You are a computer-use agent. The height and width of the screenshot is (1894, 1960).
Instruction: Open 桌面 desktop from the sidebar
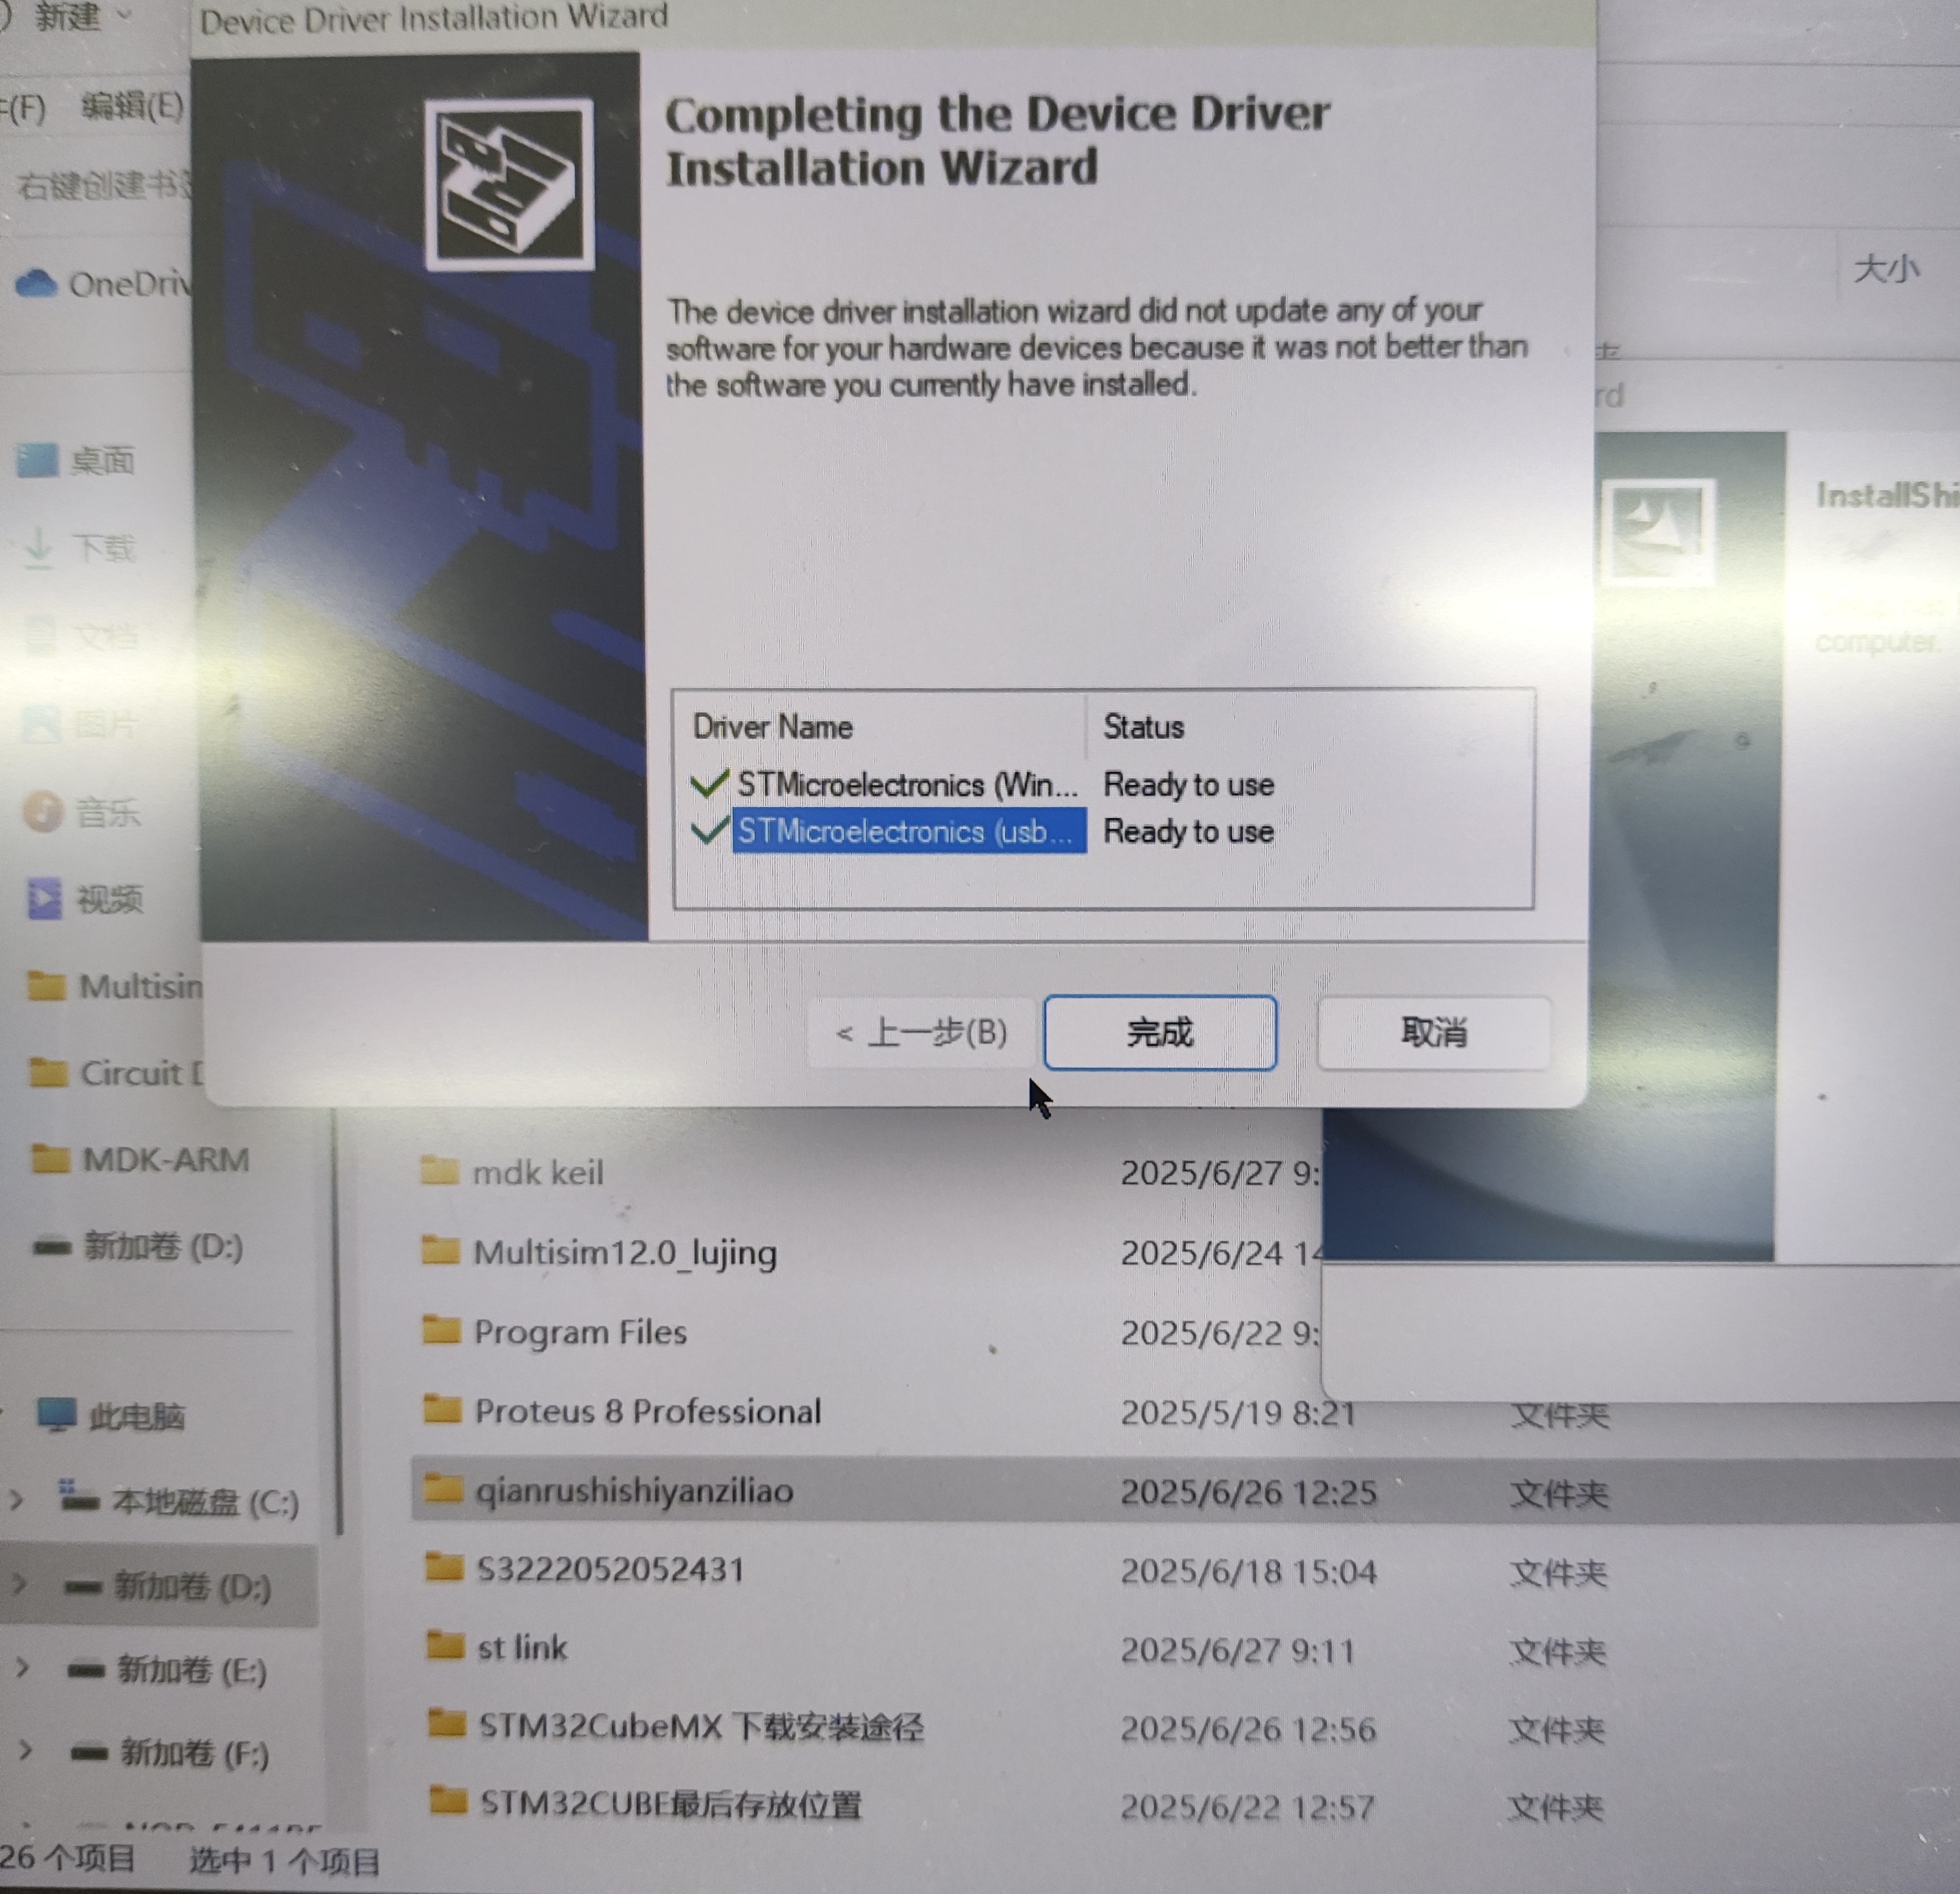[x=100, y=461]
